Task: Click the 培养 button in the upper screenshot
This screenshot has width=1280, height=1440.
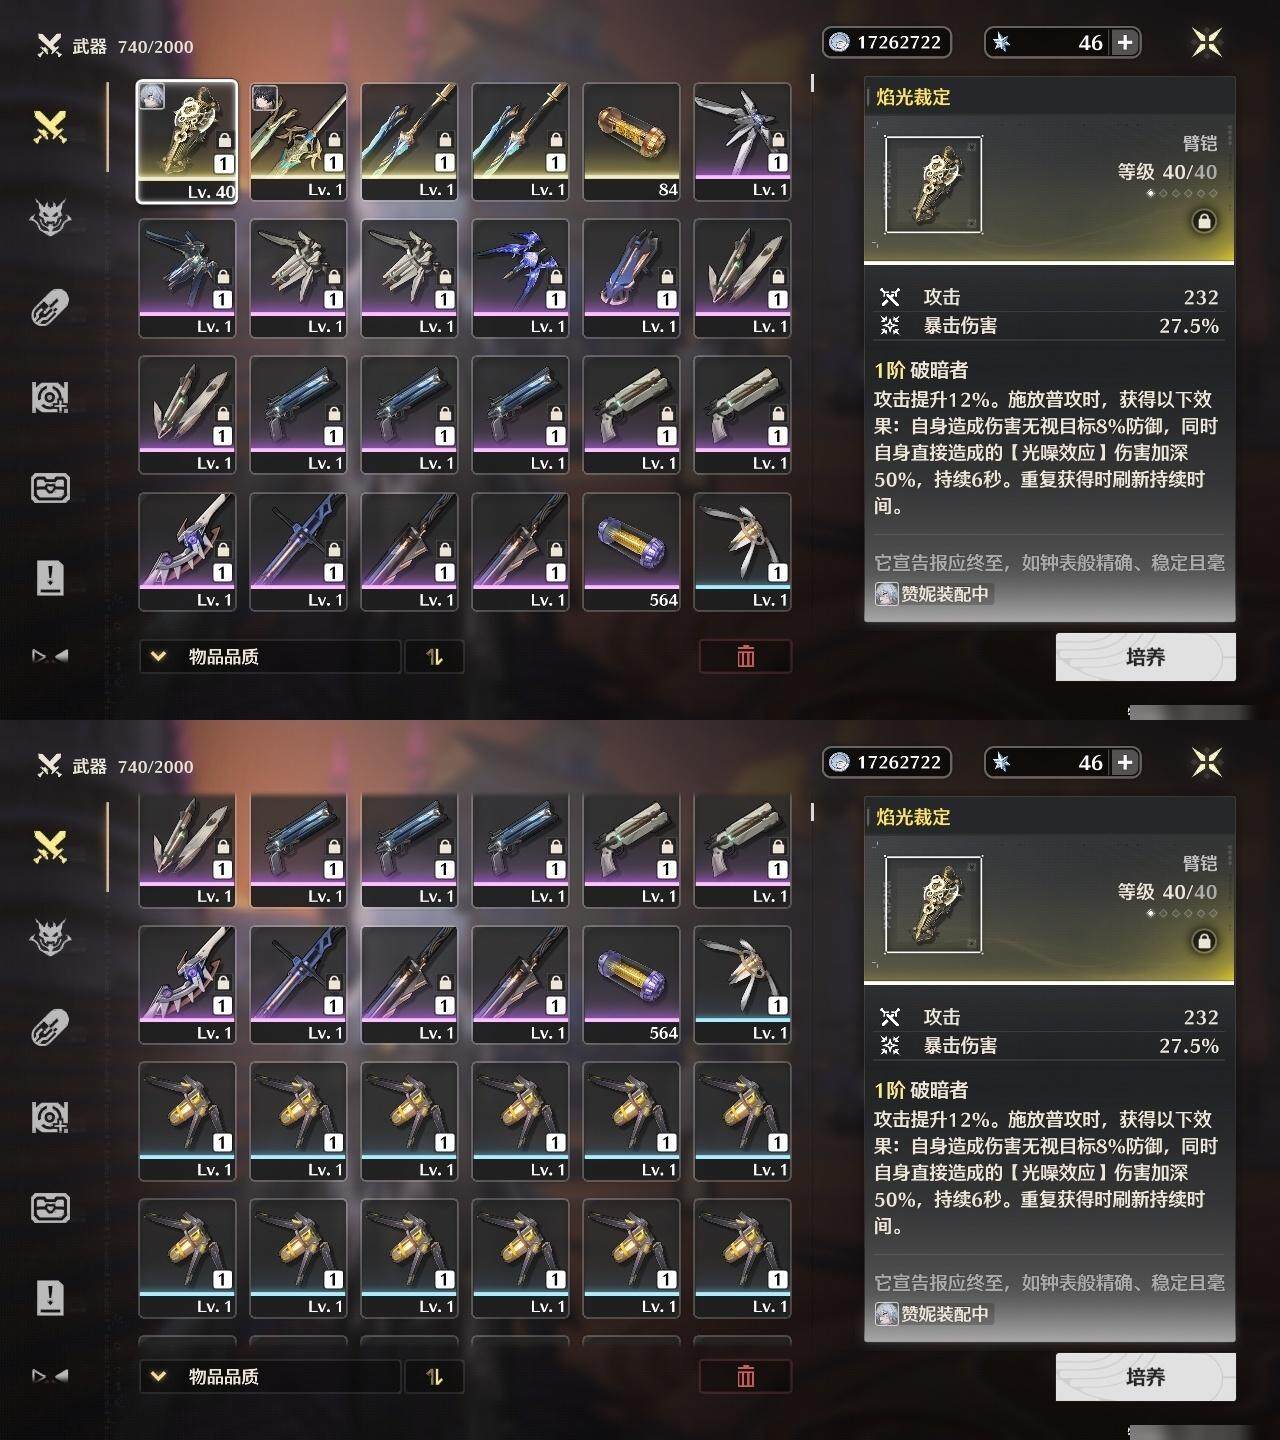Action: (1145, 657)
